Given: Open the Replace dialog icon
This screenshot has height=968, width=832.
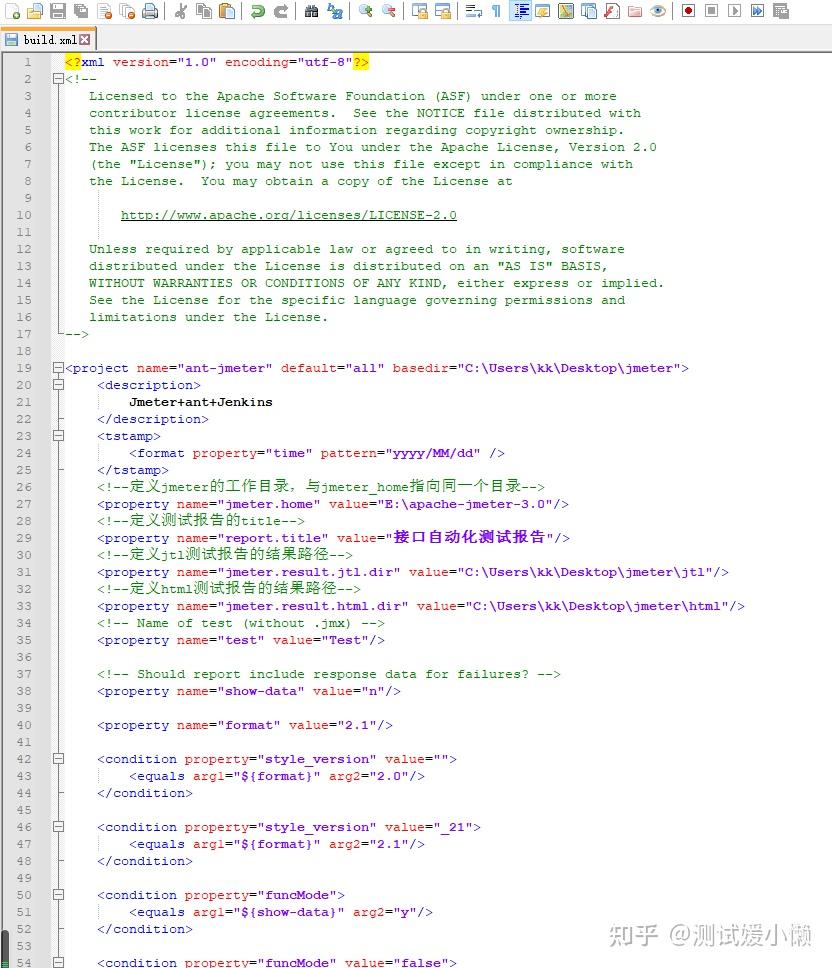Looking at the screenshot, I should (335, 10).
